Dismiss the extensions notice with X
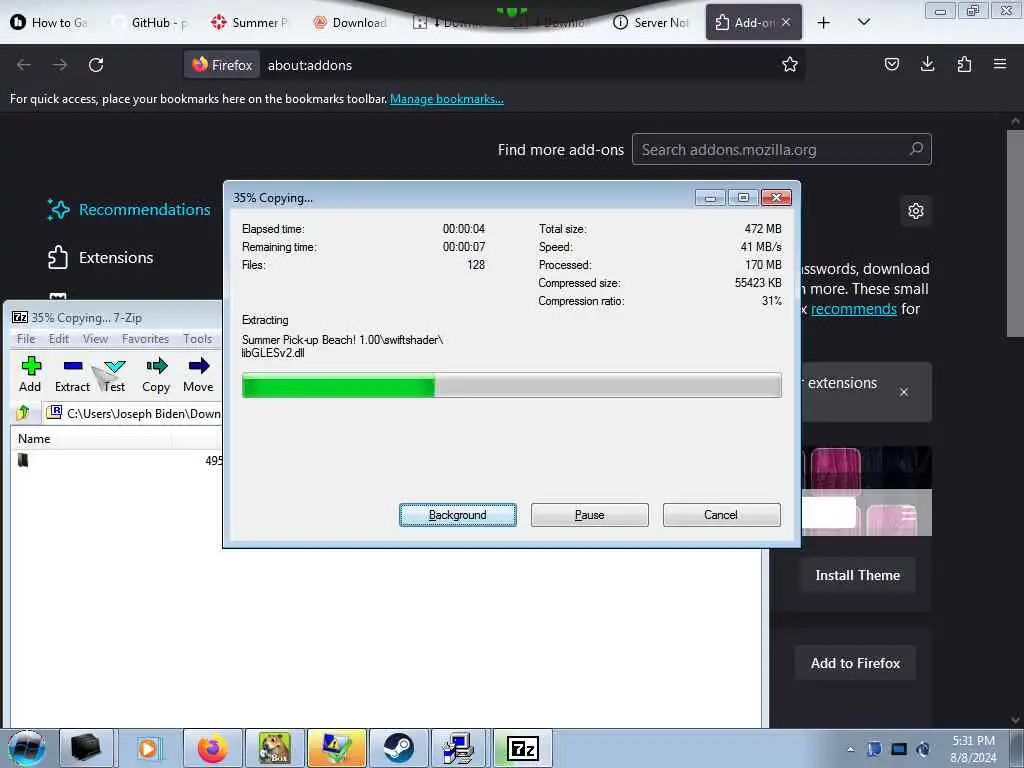The height and width of the screenshot is (768, 1024). 904,392
